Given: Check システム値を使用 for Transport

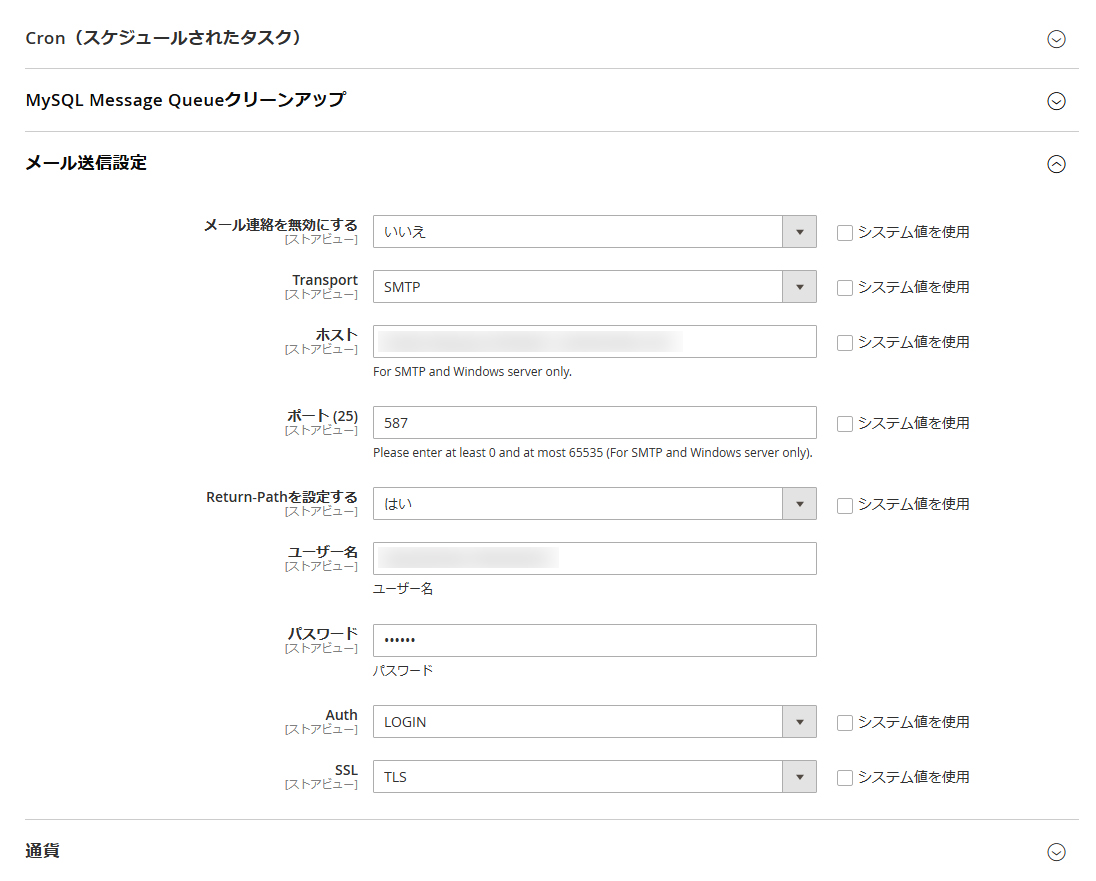Looking at the screenshot, I should point(845,288).
